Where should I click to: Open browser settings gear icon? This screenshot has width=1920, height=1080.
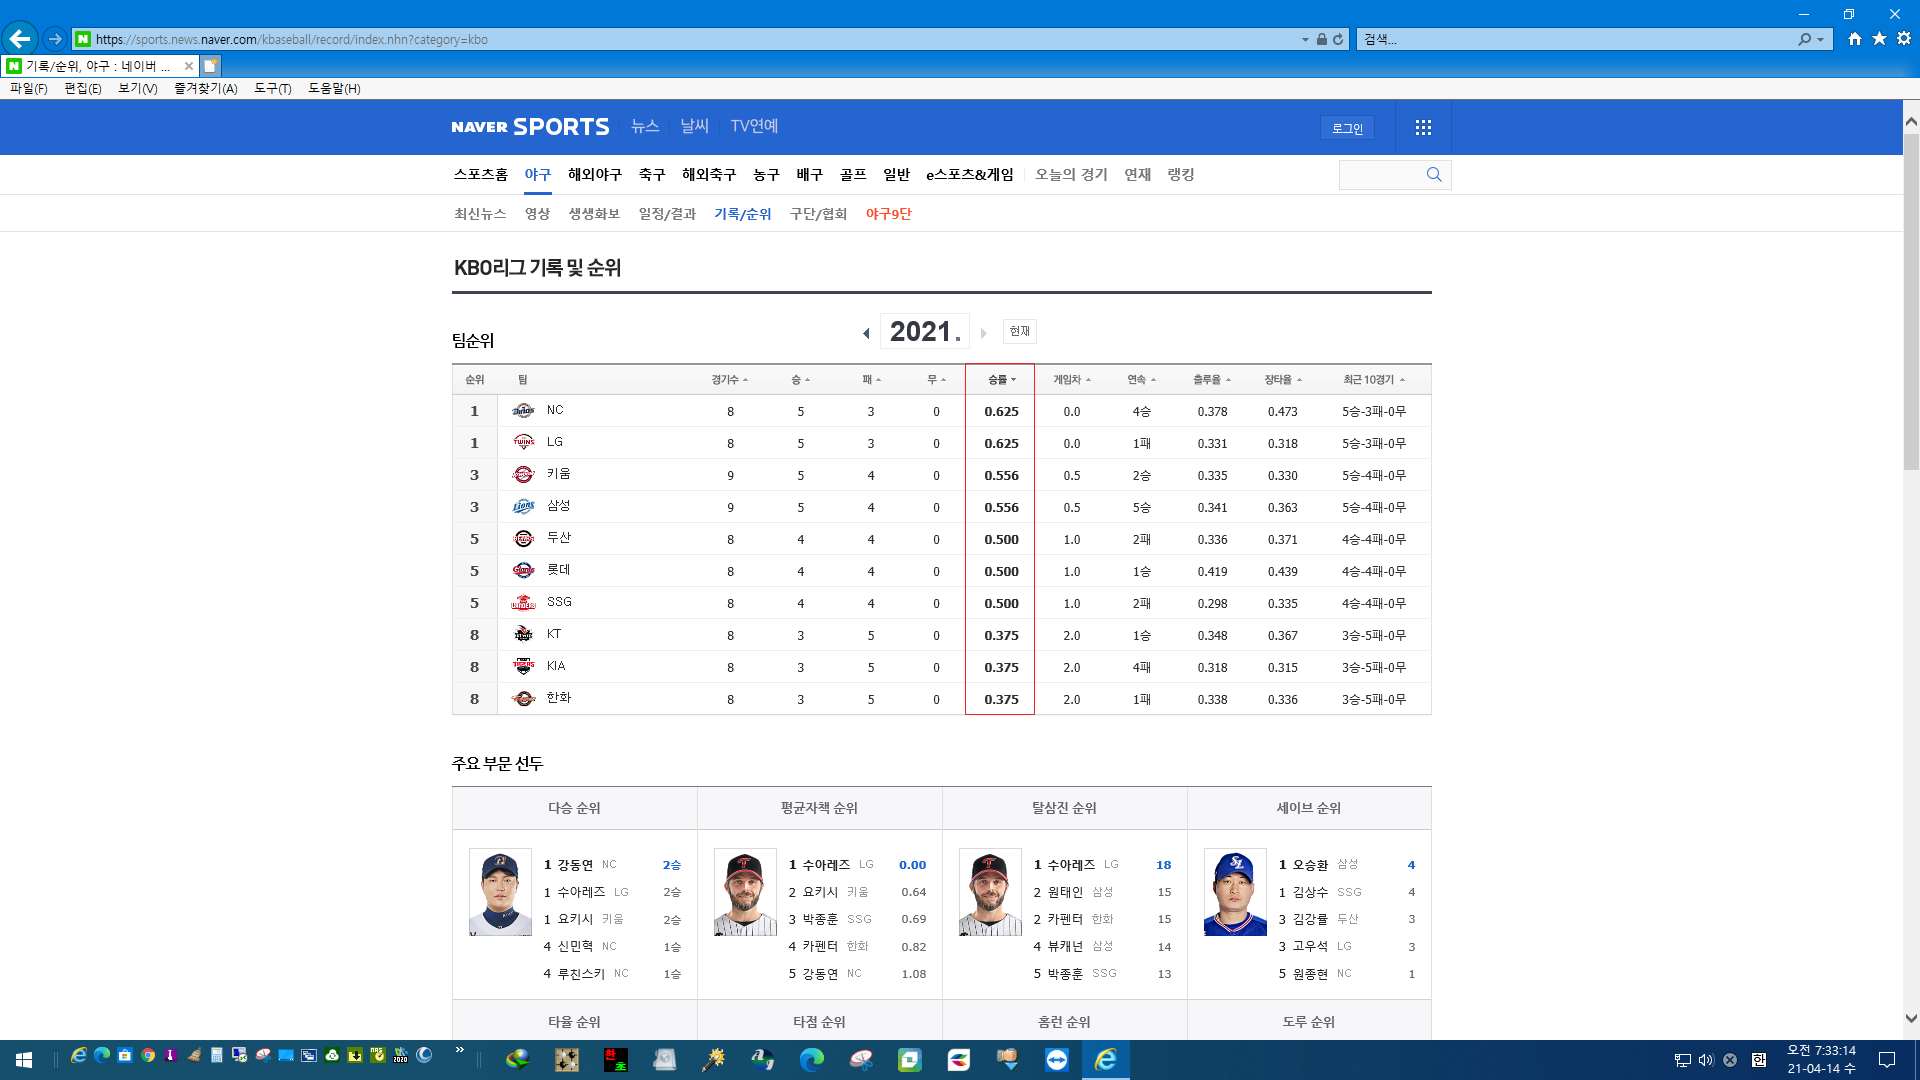tap(1904, 39)
